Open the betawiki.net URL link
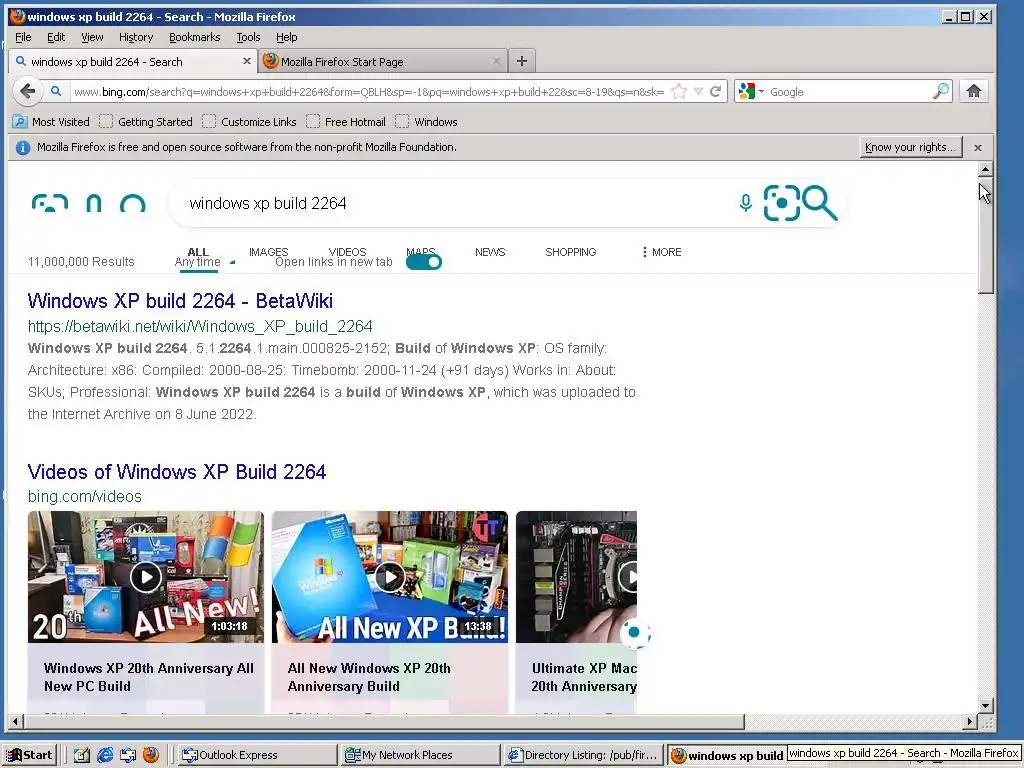The image size is (1024, 768). [200, 326]
